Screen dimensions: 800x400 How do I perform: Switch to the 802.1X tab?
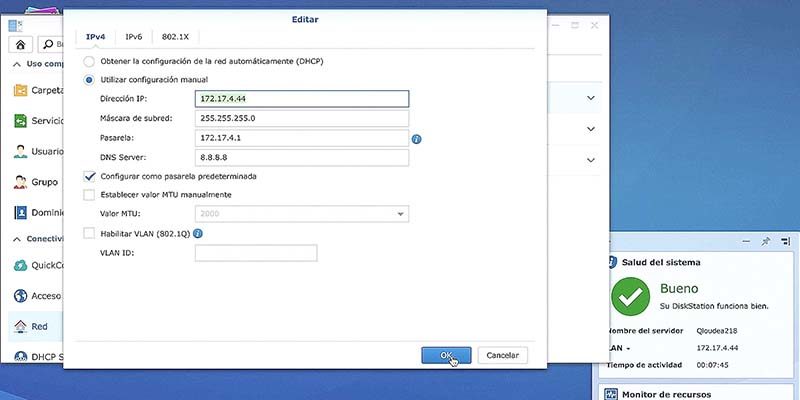pos(176,37)
